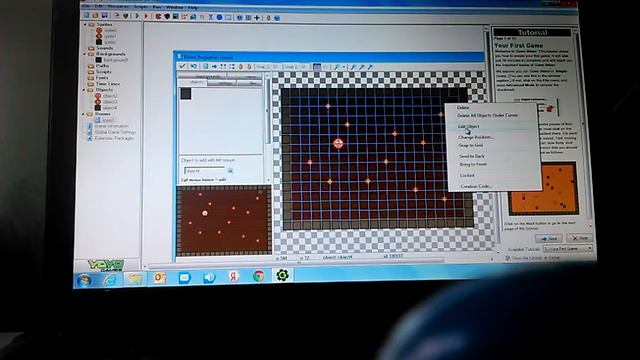Click the Open game folder icon
640x360 pixels.
(x=95, y=16)
